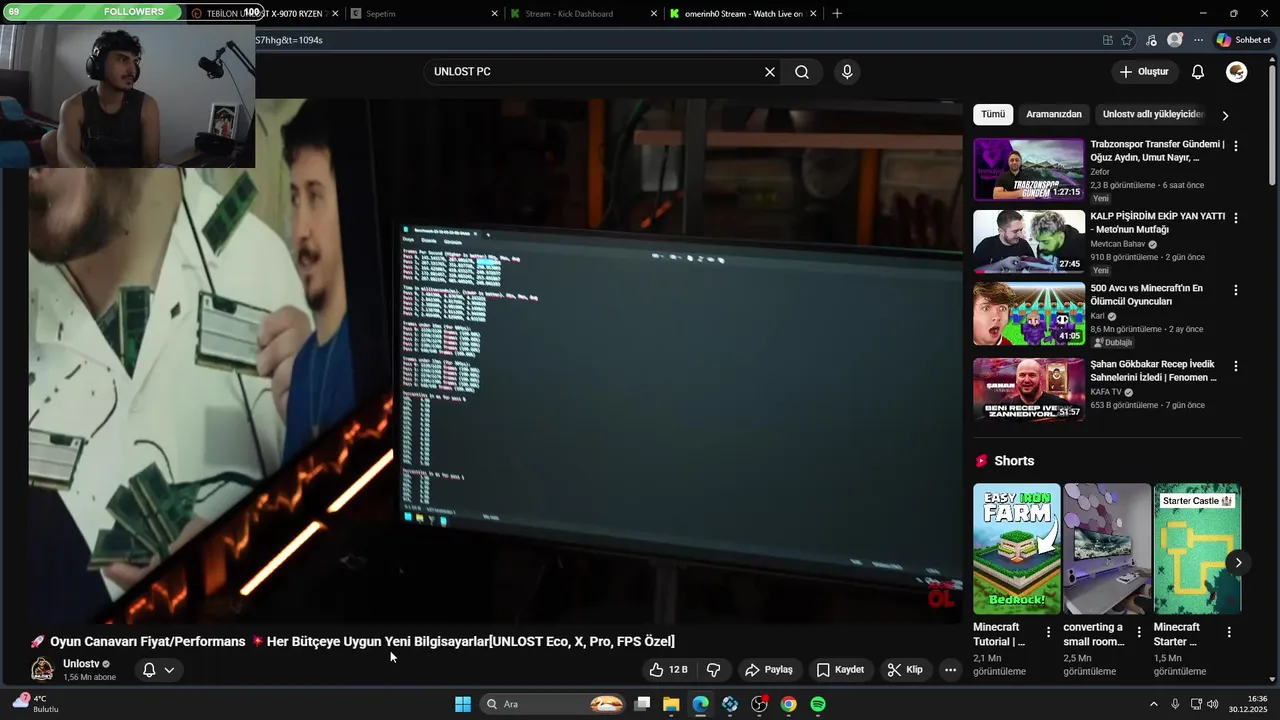Viewport: 1280px width, 720px height.
Task: Like the video with 12 B likes
Action: point(668,670)
